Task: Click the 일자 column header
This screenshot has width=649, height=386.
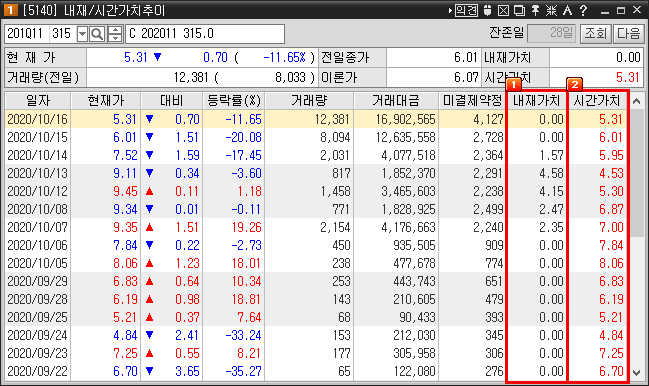Action: pyautogui.click(x=38, y=101)
